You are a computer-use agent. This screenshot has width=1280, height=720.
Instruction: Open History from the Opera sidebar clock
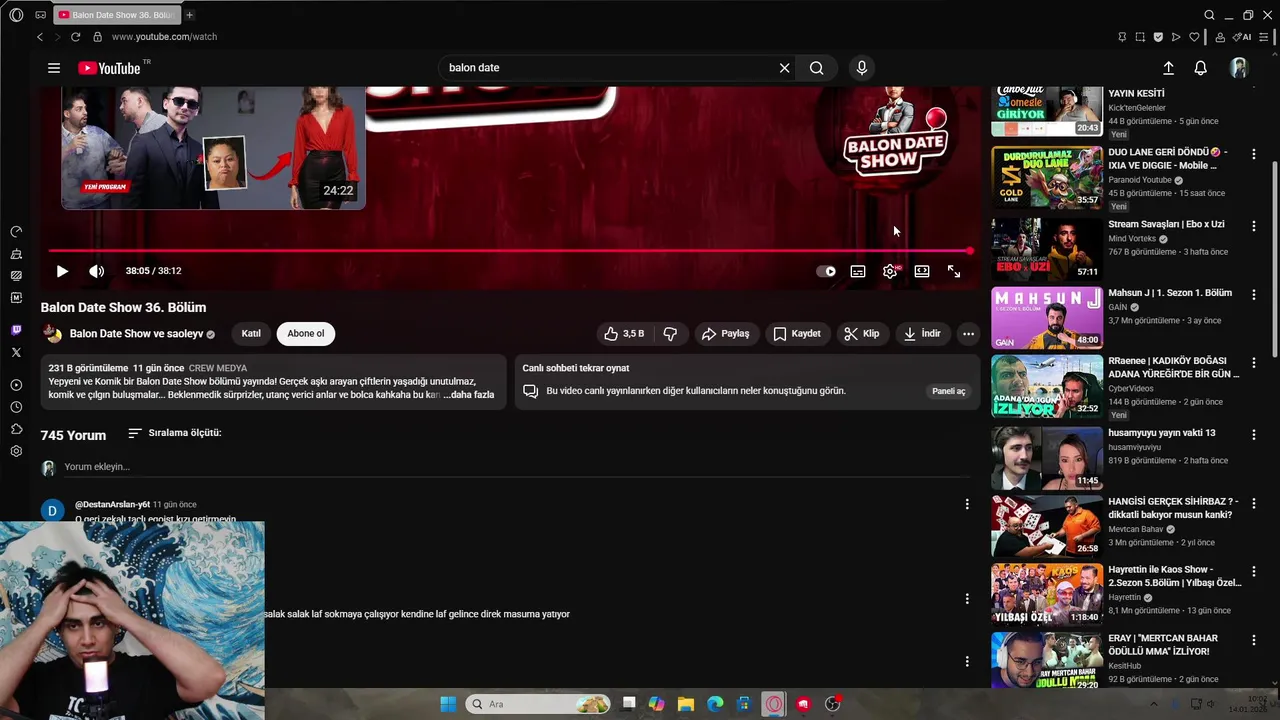click(16, 407)
